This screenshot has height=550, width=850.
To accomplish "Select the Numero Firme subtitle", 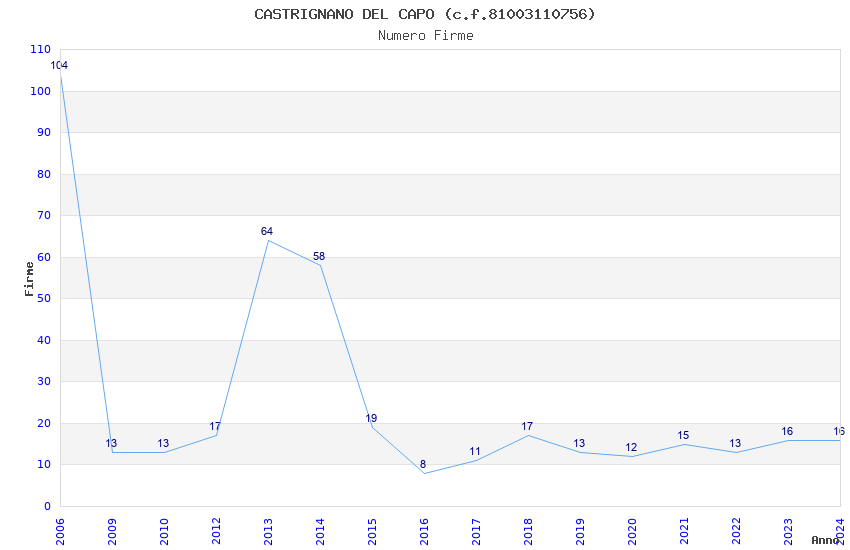I will 426,36.
